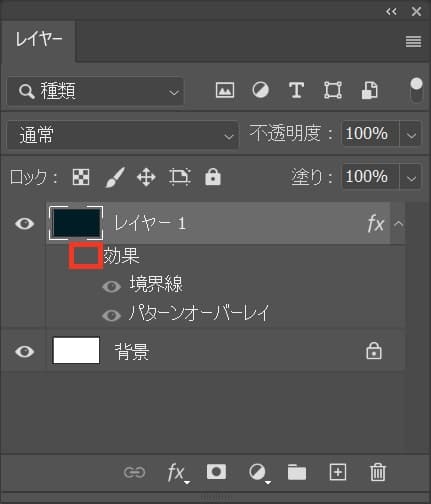
Task: Filter for type layers icon
Action: tap(296, 90)
